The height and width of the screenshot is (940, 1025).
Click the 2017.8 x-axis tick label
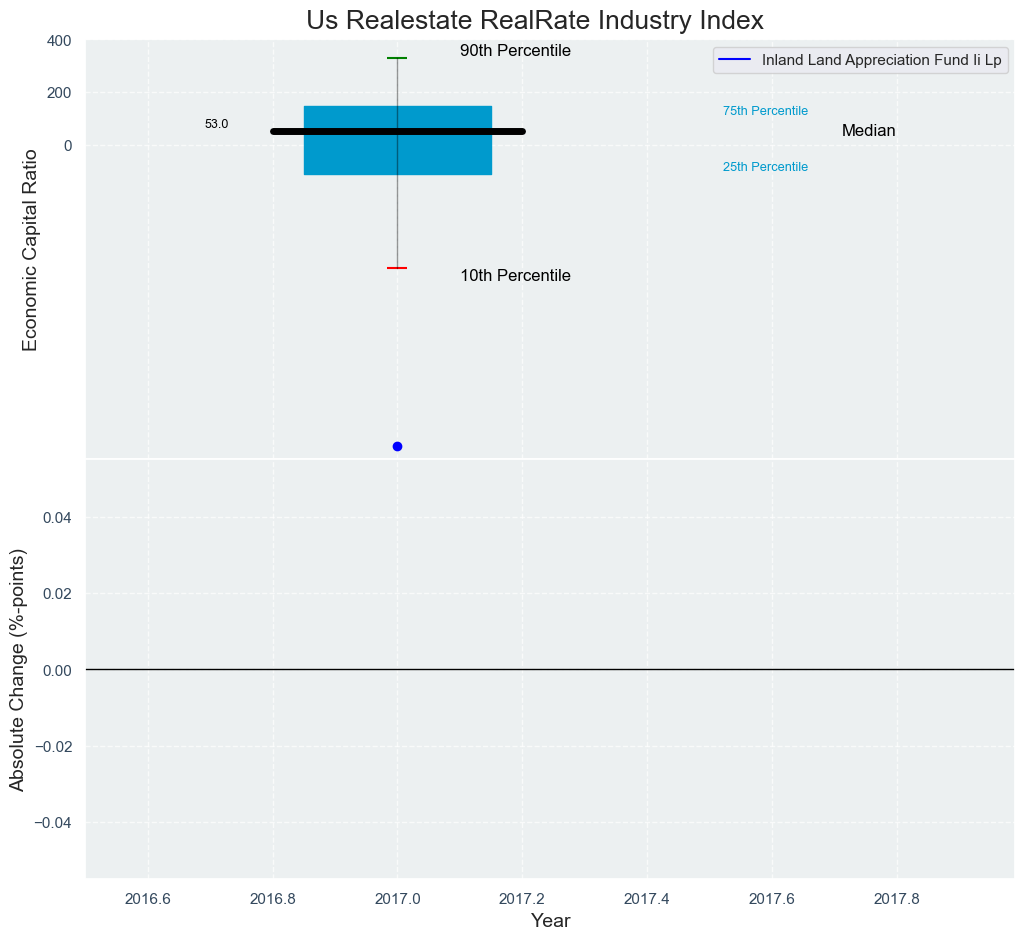coord(897,897)
